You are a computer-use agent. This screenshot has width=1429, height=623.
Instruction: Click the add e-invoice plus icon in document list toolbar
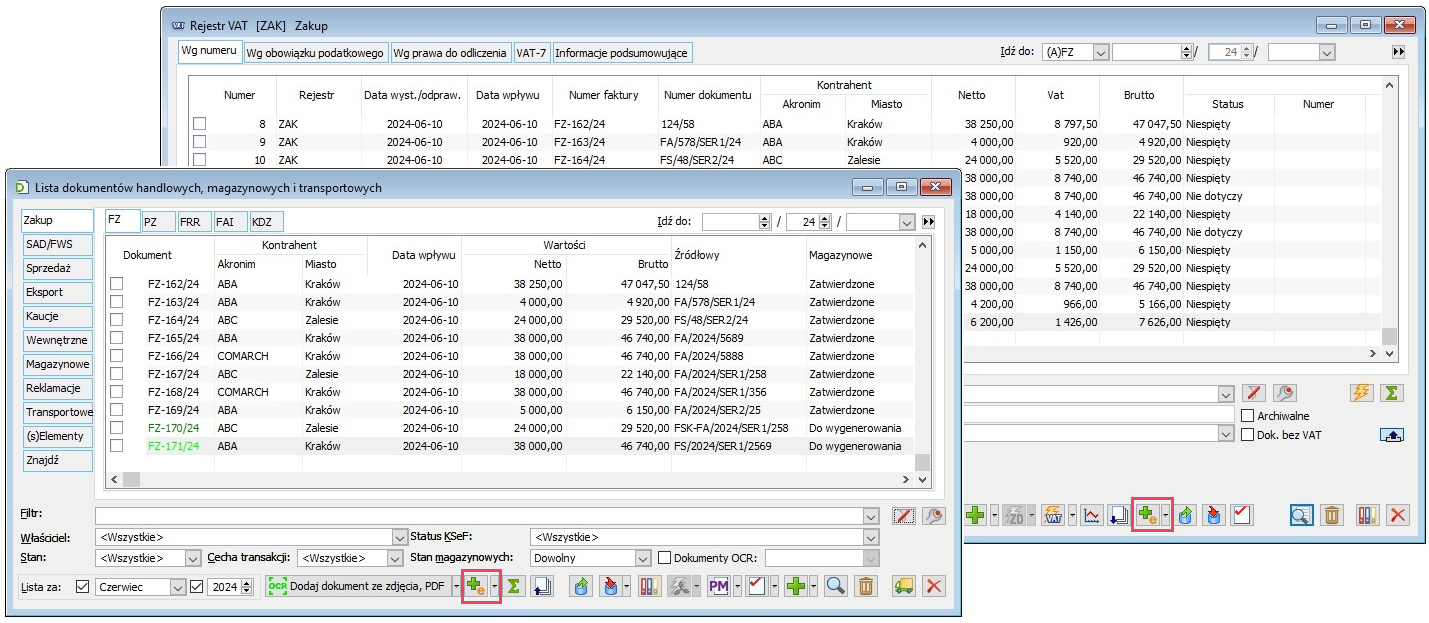(x=475, y=586)
